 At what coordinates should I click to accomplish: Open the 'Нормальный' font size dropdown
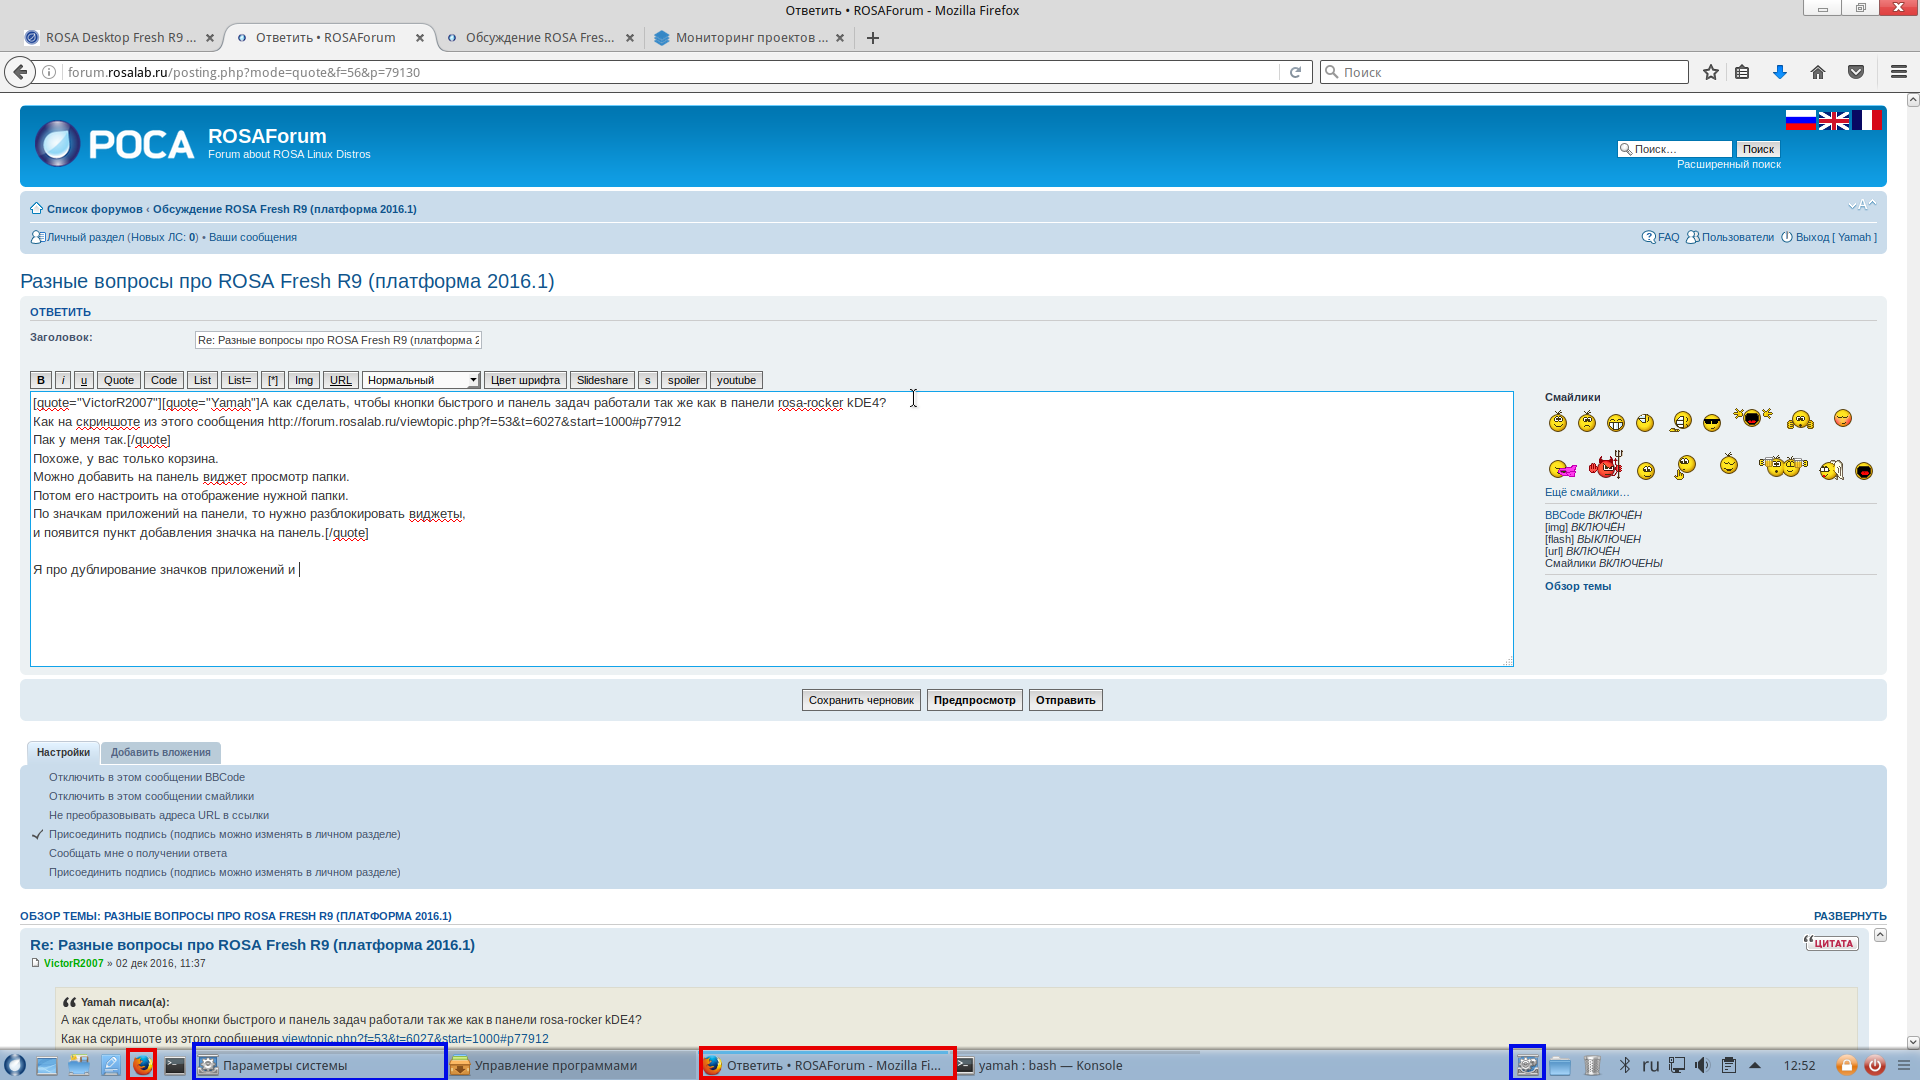pos(421,380)
